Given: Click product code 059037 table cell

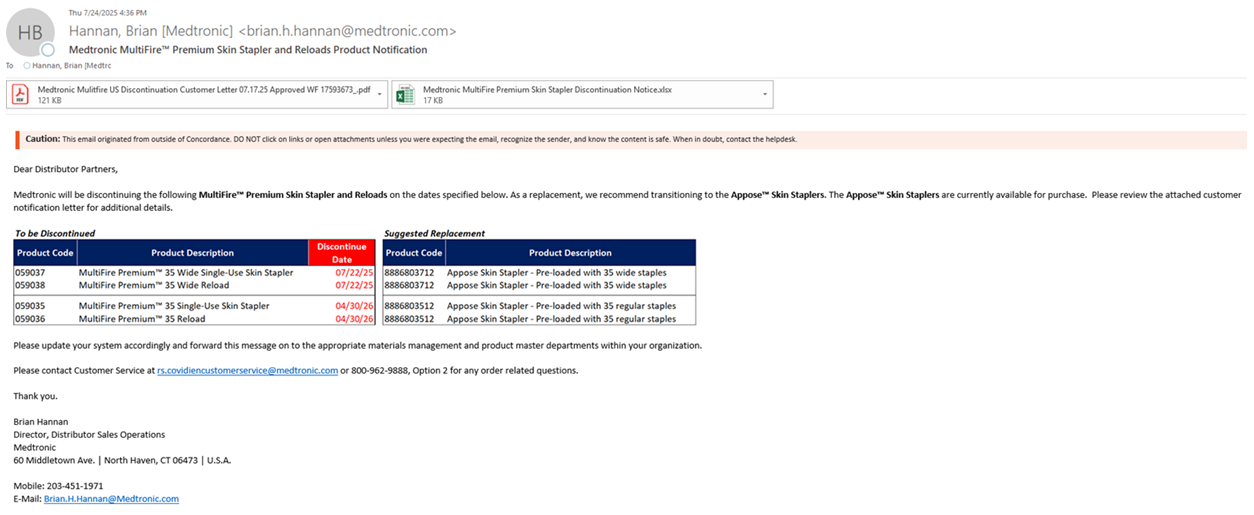Looking at the screenshot, I should coord(31,272).
